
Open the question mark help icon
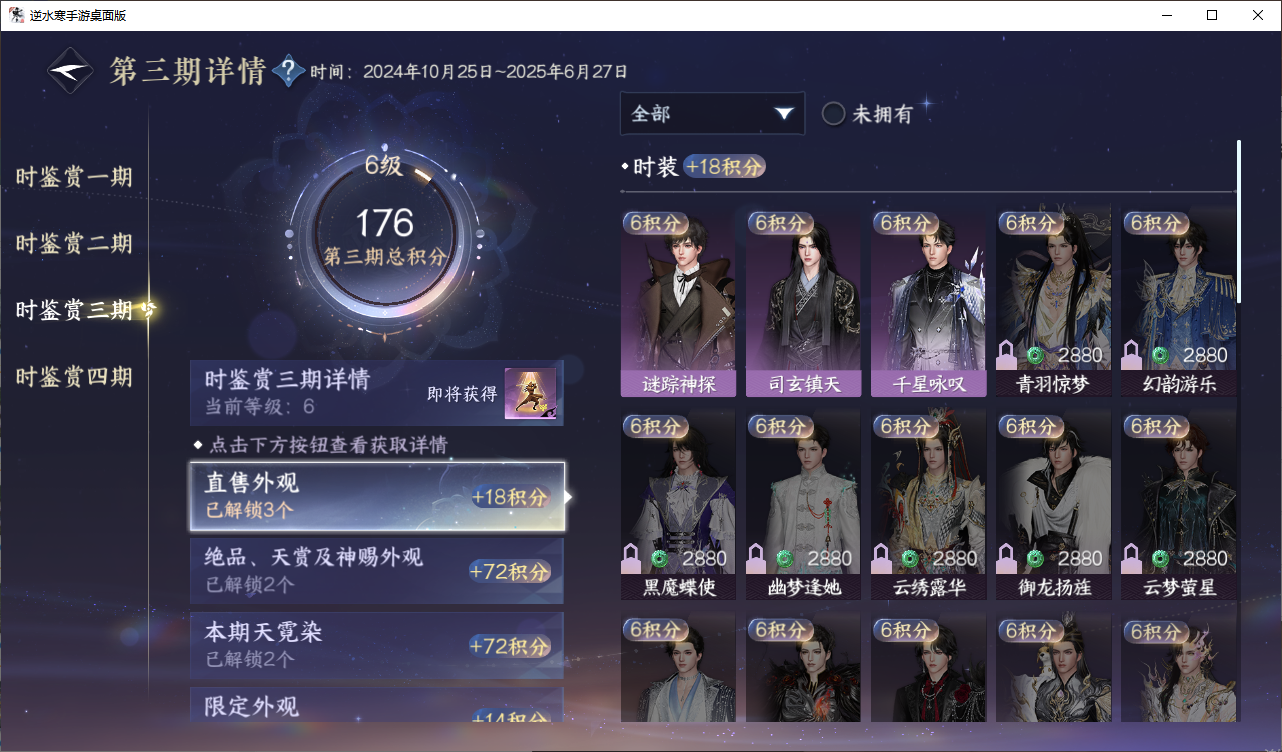(x=288, y=71)
